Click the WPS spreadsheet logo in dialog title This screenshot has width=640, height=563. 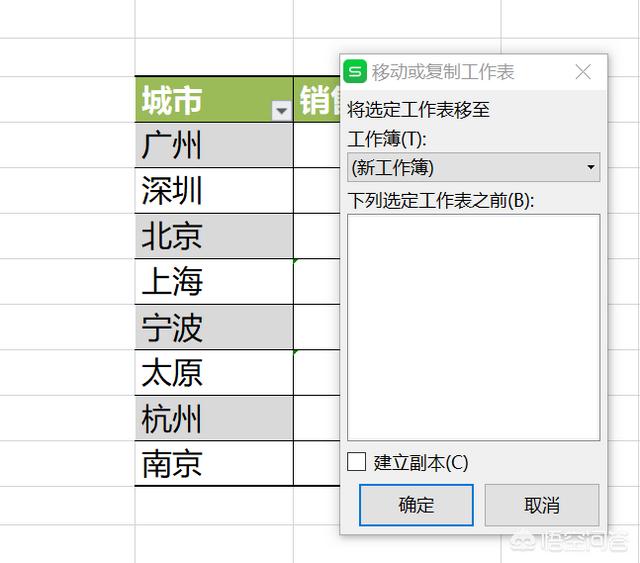(x=355, y=71)
